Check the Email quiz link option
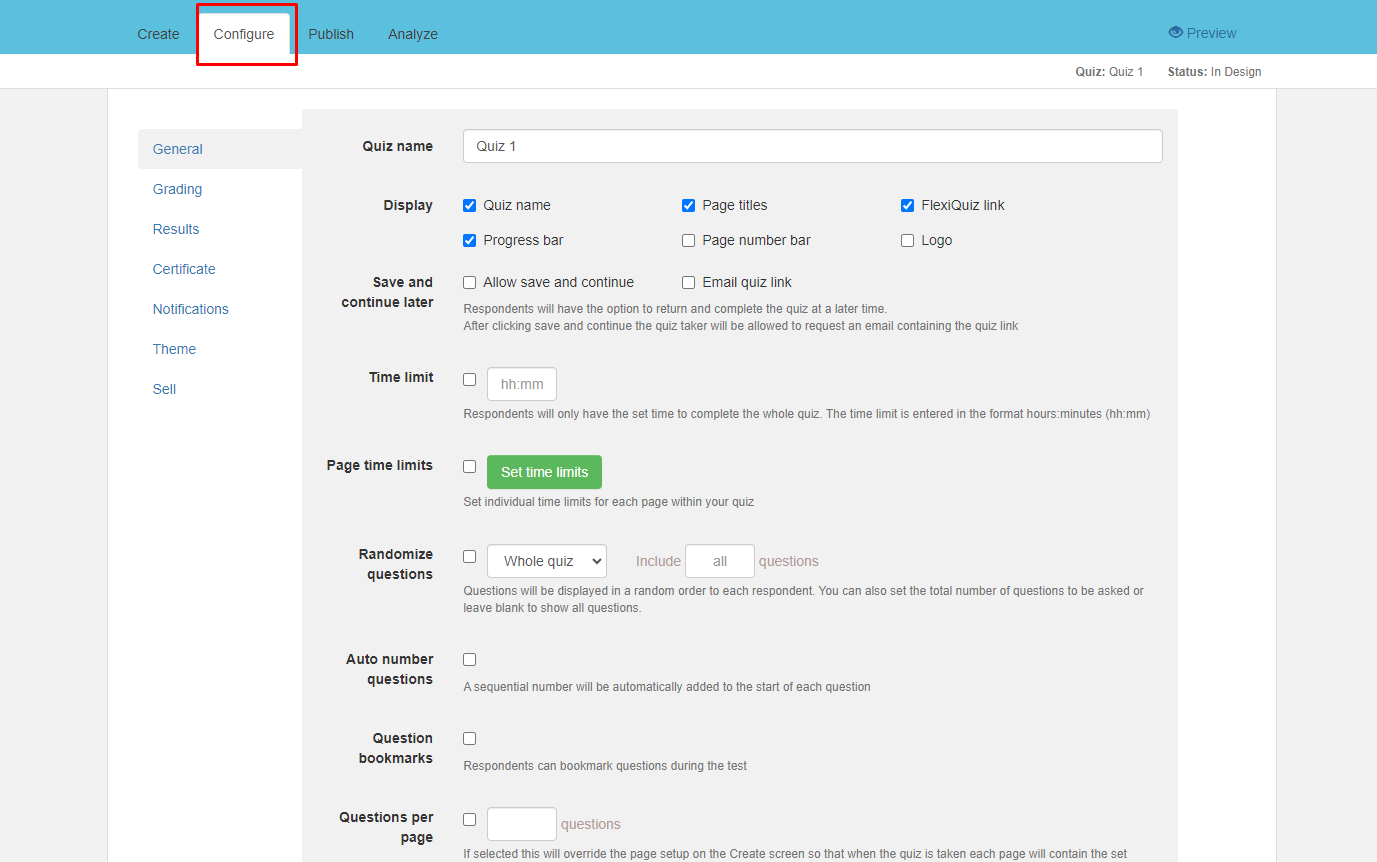Viewport: 1377px width, 862px height. pyautogui.click(x=688, y=282)
